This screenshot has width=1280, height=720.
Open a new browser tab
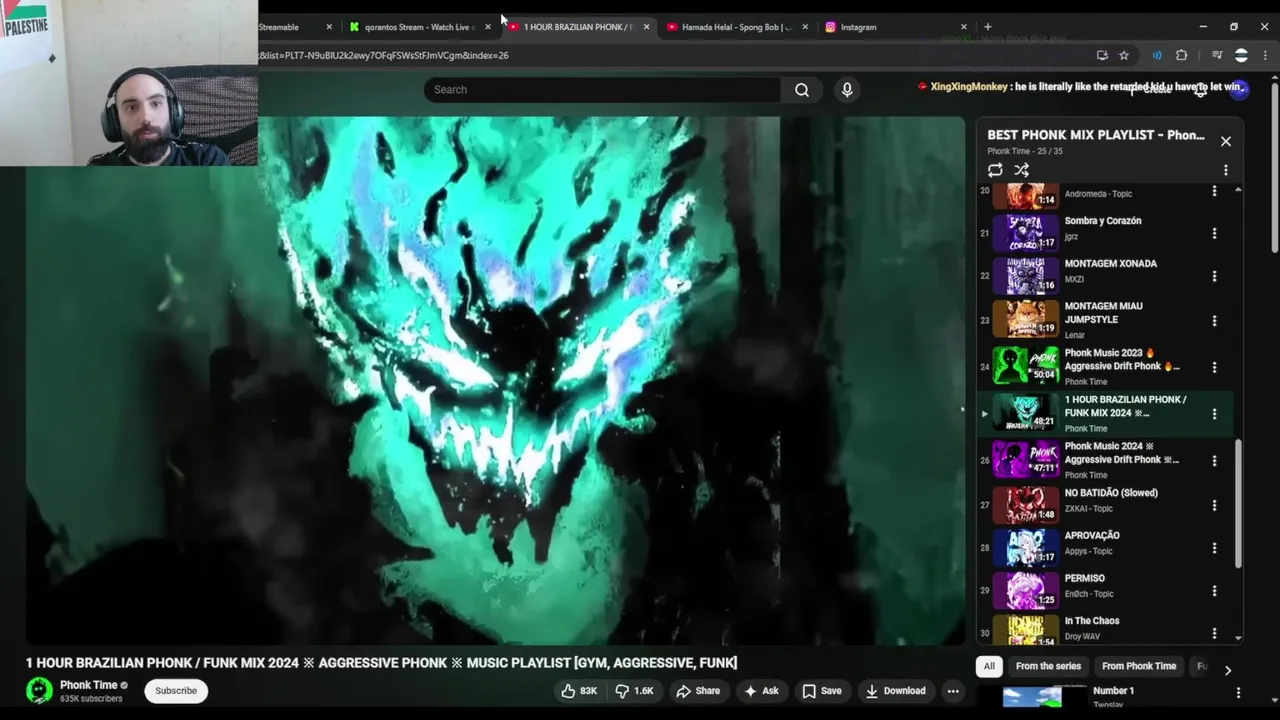pyautogui.click(x=987, y=27)
